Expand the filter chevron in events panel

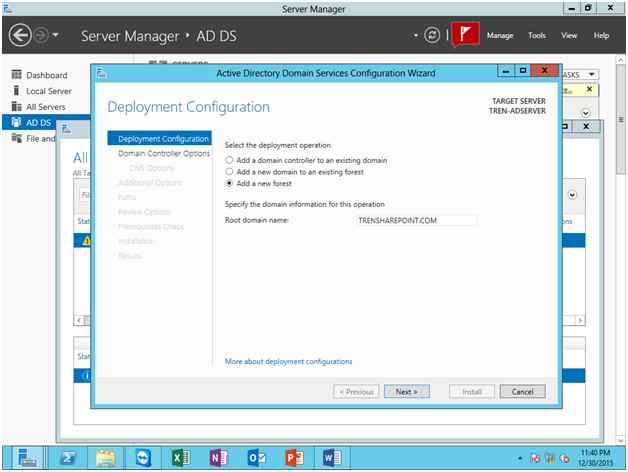[572, 195]
